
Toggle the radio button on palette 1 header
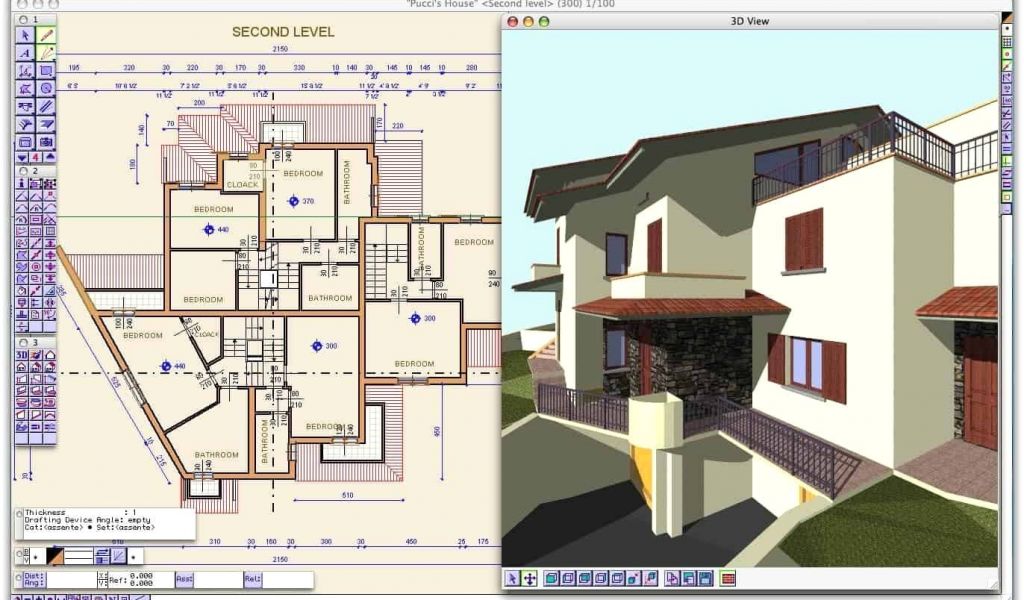coord(24,19)
